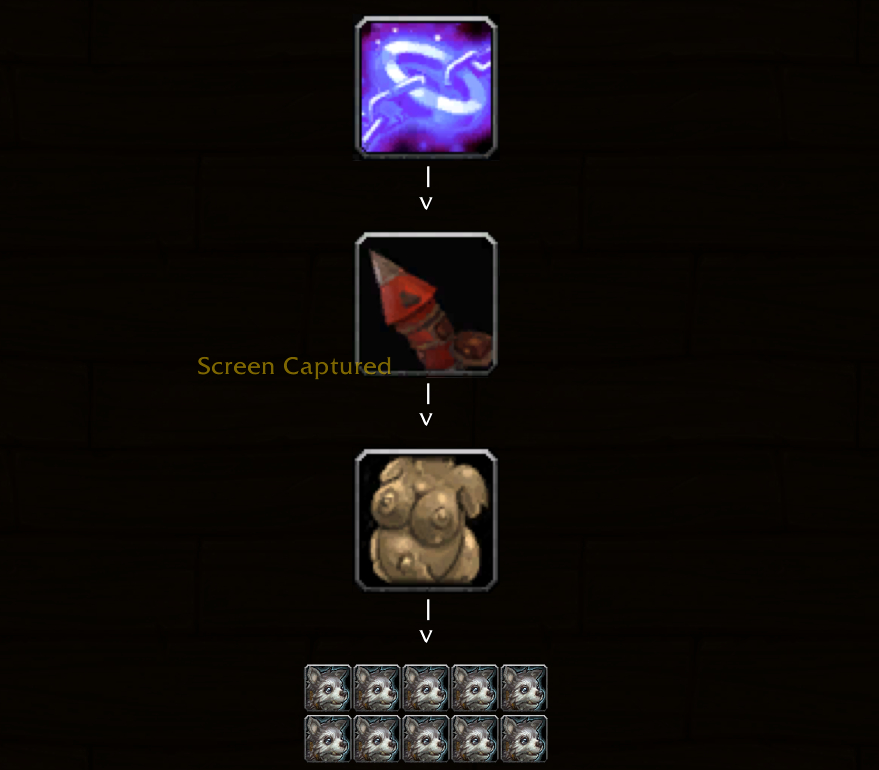The image size is (879, 770).
Task: Select first wolf pup icon in bottom row
Action: [328, 738]
